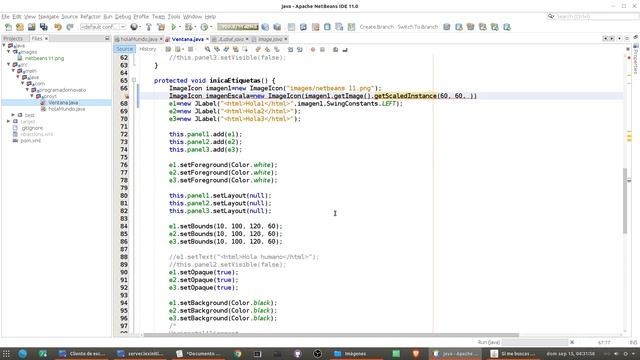Collapse the inicaEtiquetas method fold marker
This screenshot has width=640, height=360.
point(134,80)
